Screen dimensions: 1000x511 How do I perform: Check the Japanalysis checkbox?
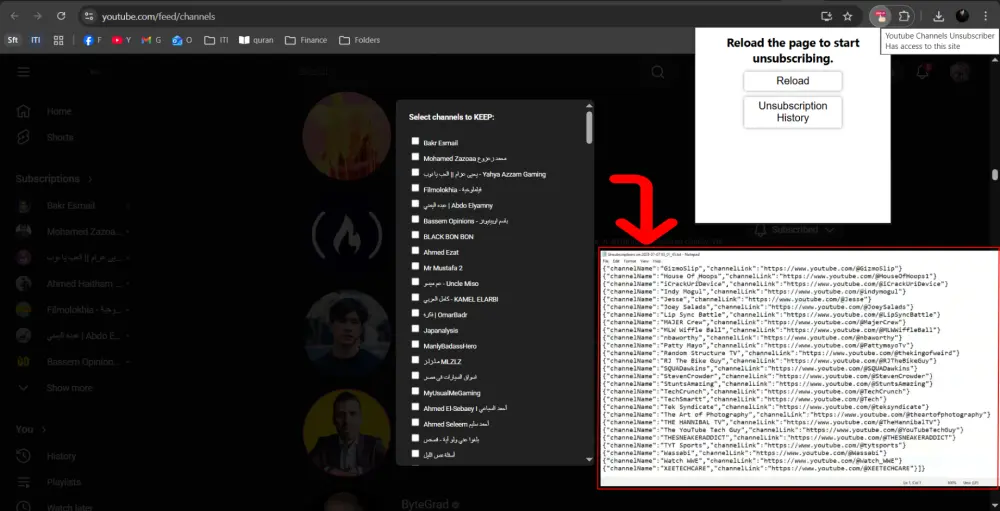tap(416, 329)
